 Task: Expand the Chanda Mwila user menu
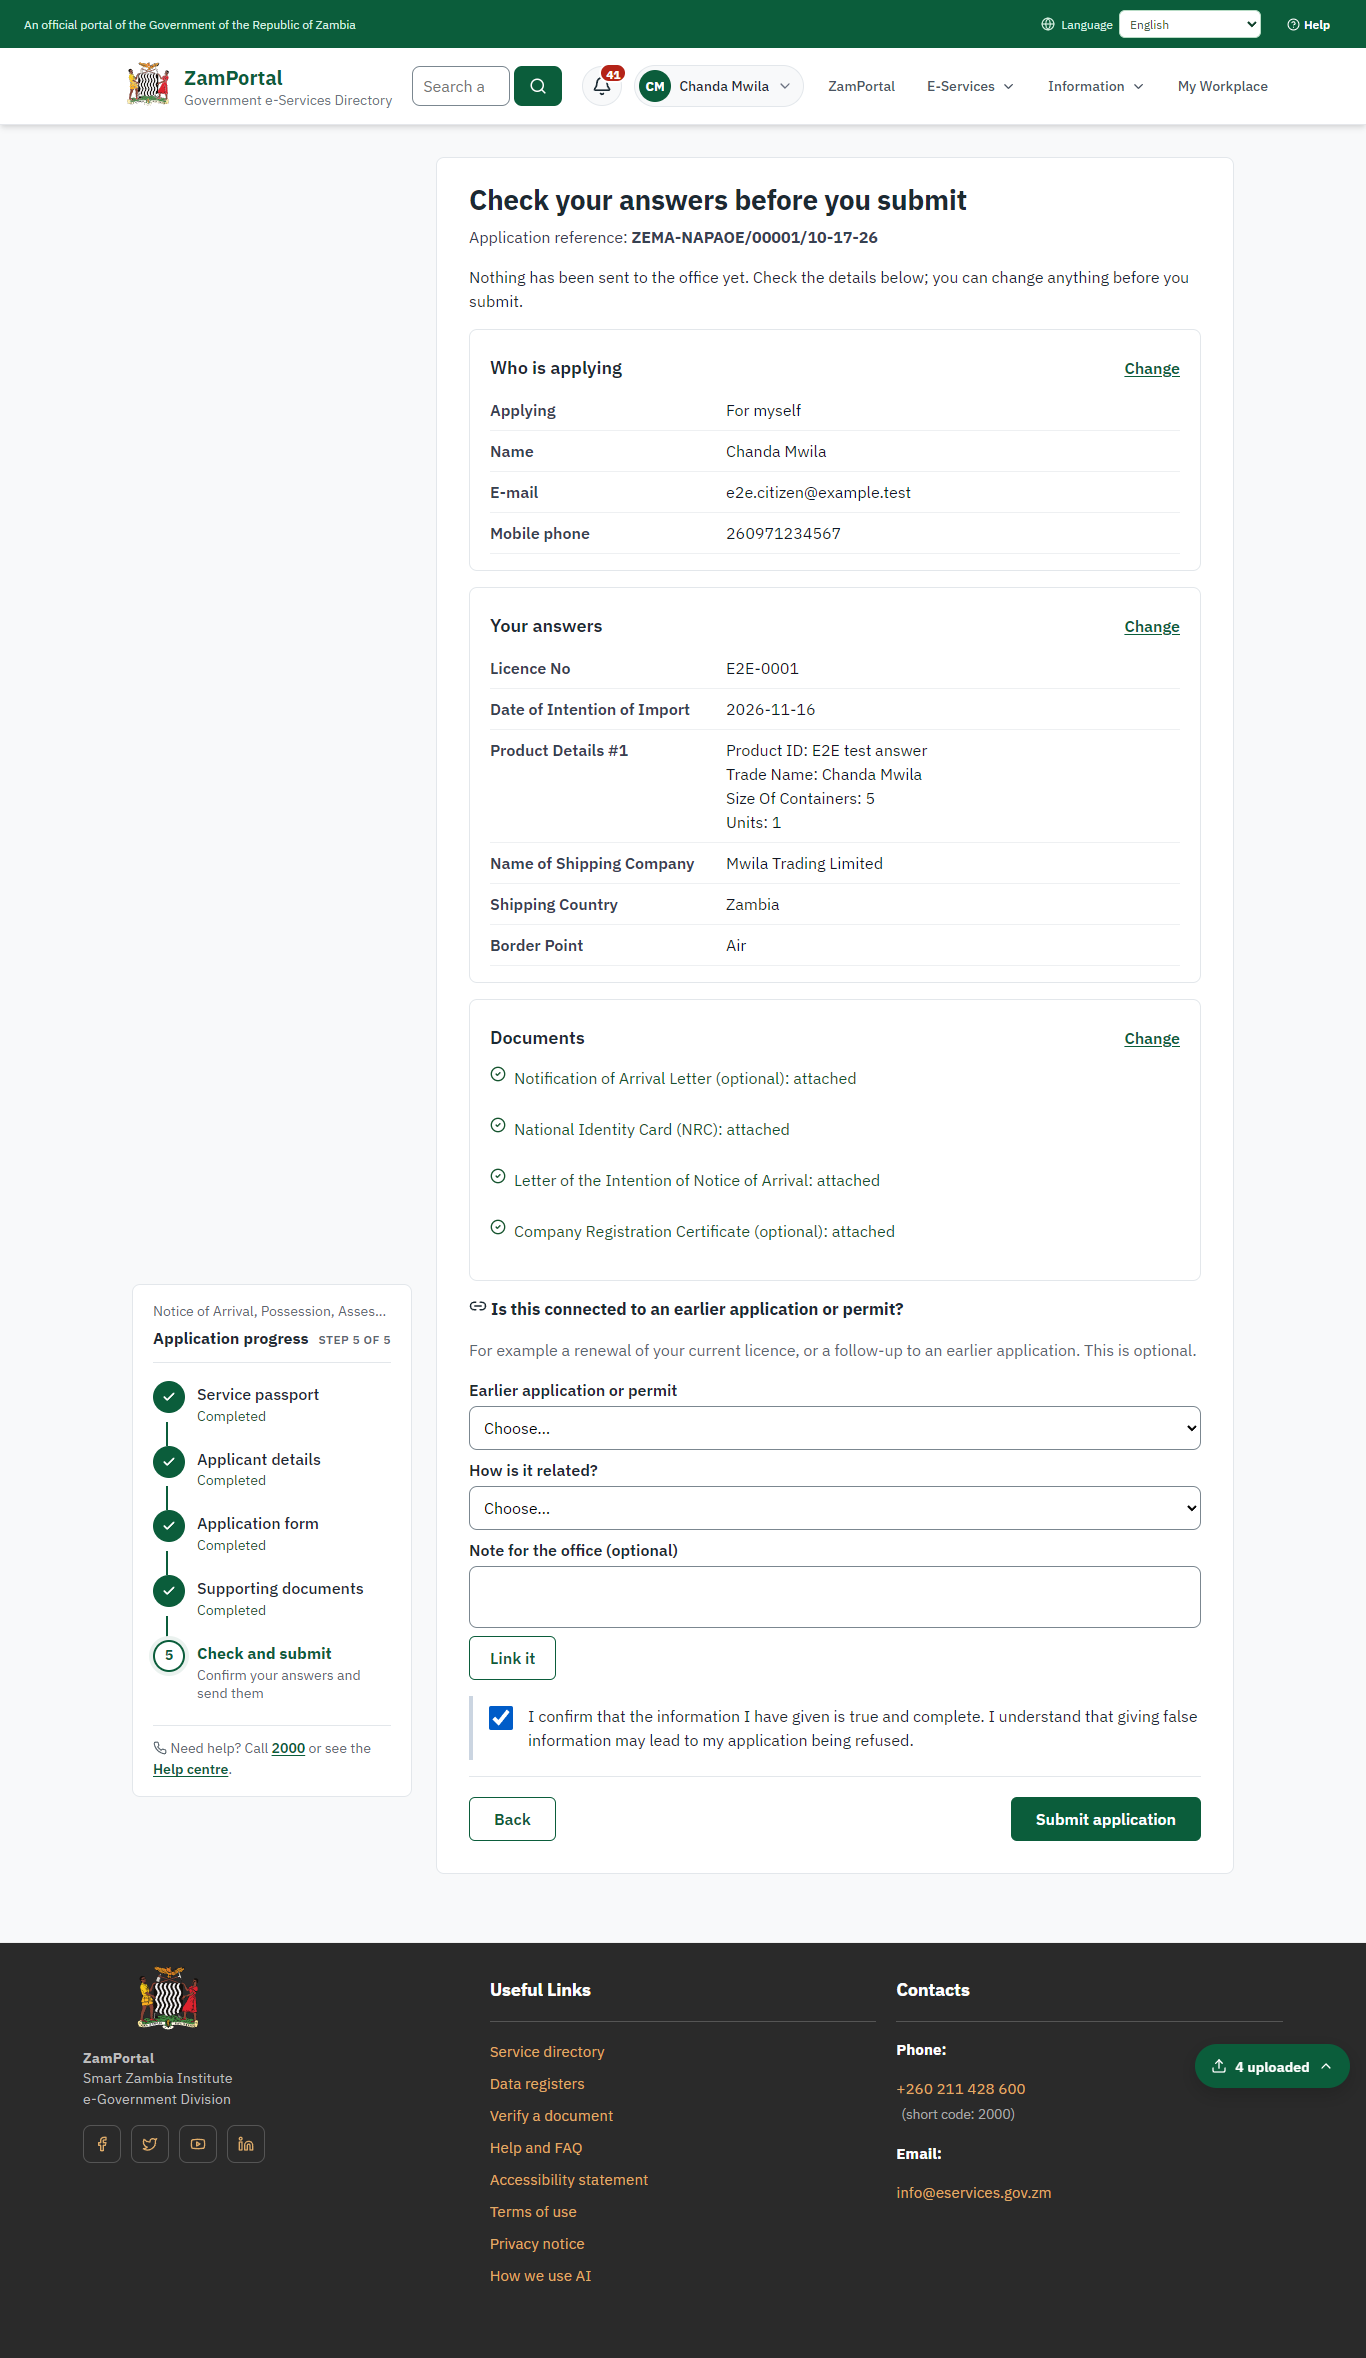pos(720,86)
